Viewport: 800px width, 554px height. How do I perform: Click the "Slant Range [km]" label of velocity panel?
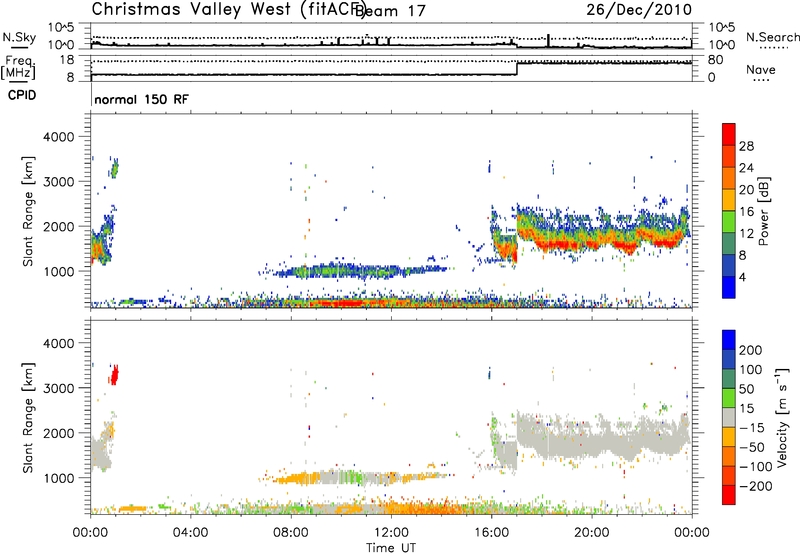click(x=28, y=417)
